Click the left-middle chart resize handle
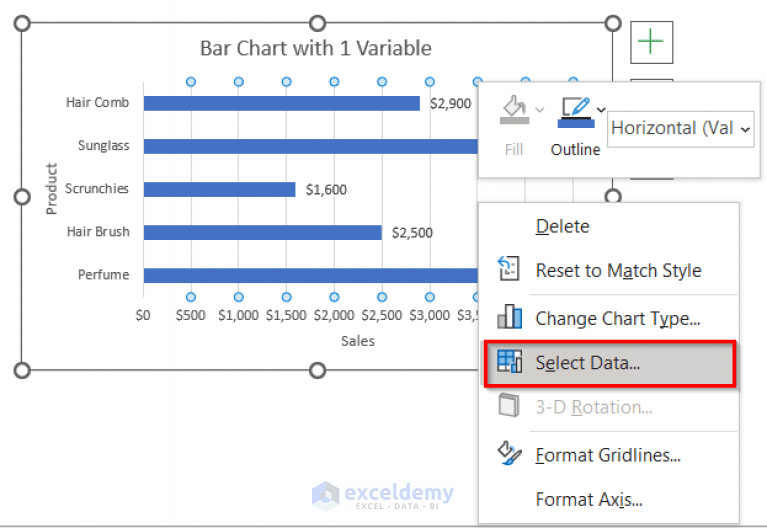The width and height of the screenshot is (767, 528). click(22, 197)
